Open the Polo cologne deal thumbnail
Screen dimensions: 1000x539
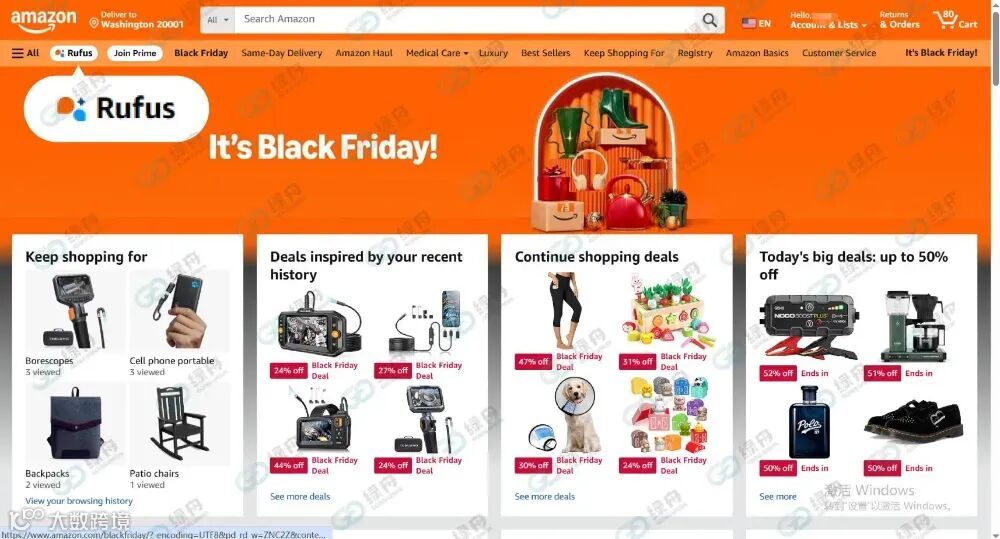tap(809, 422)
